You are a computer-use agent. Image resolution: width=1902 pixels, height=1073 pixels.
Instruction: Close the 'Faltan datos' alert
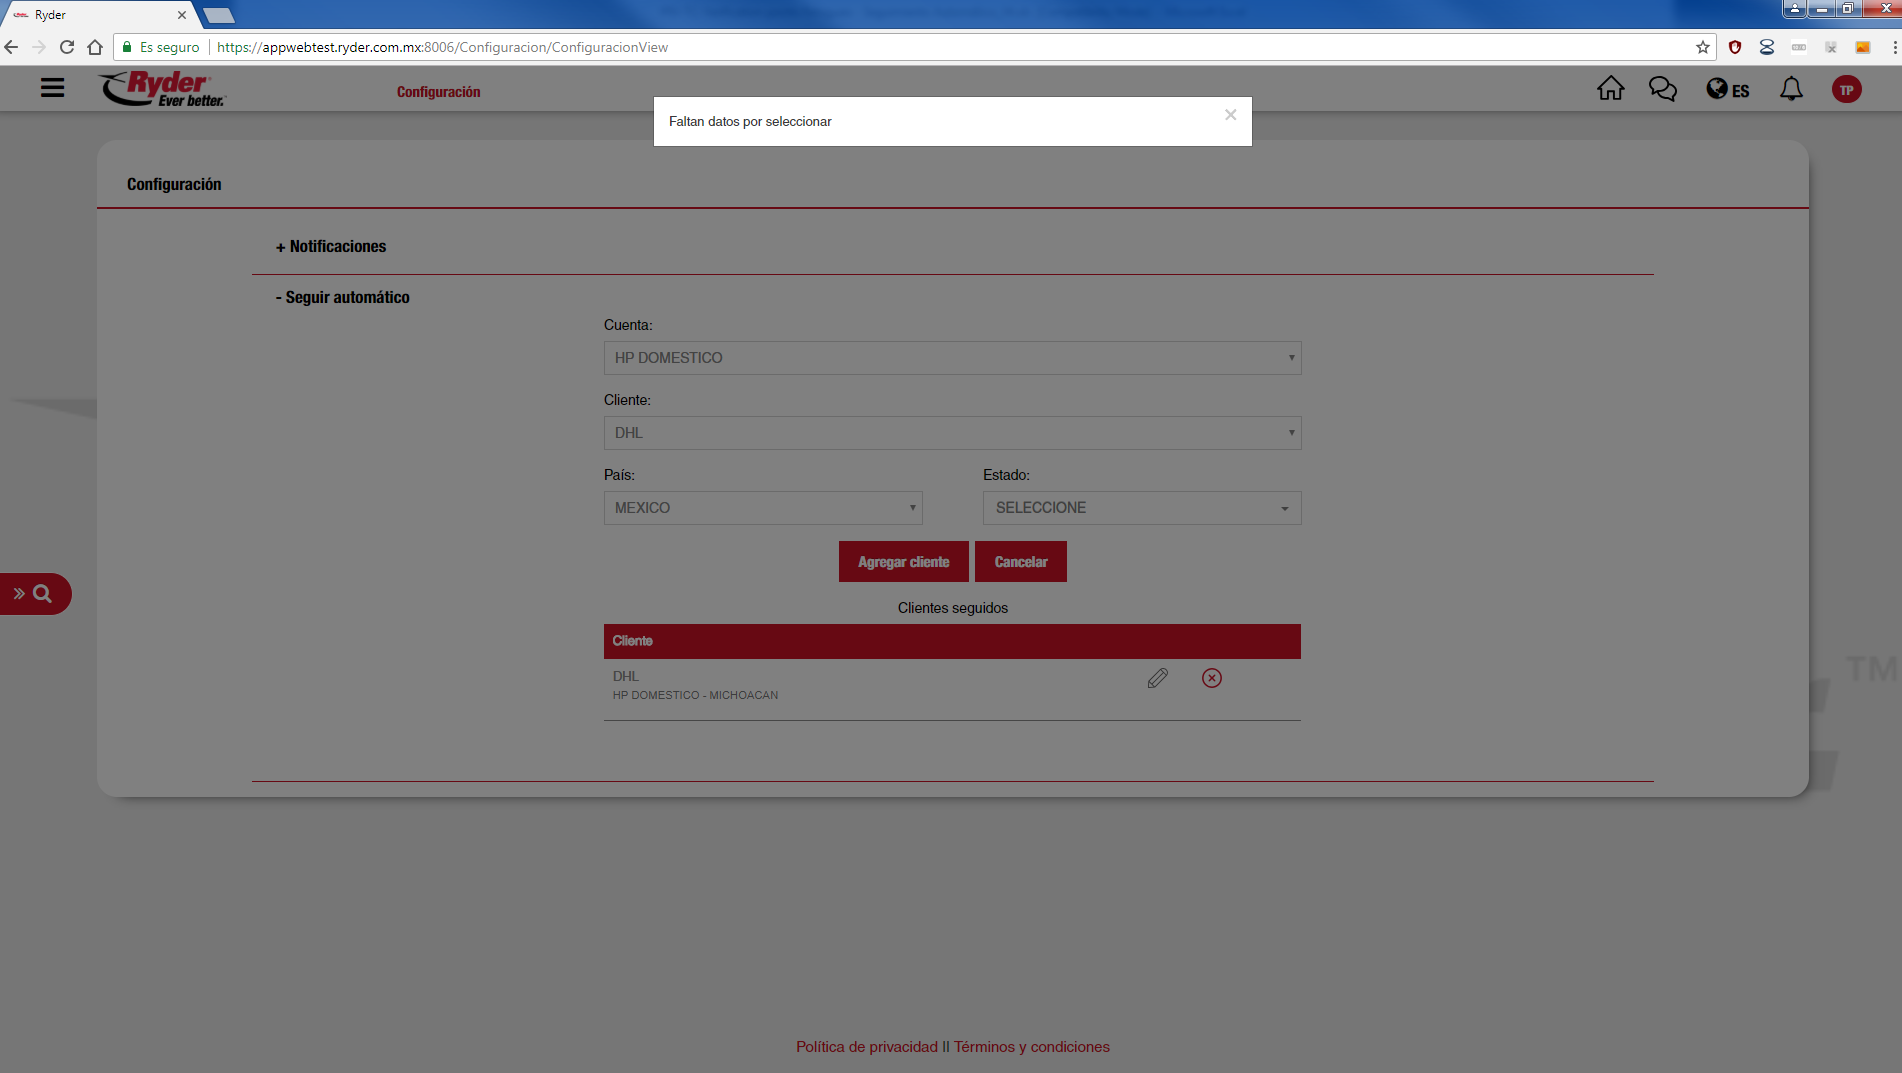point(1230,115)
